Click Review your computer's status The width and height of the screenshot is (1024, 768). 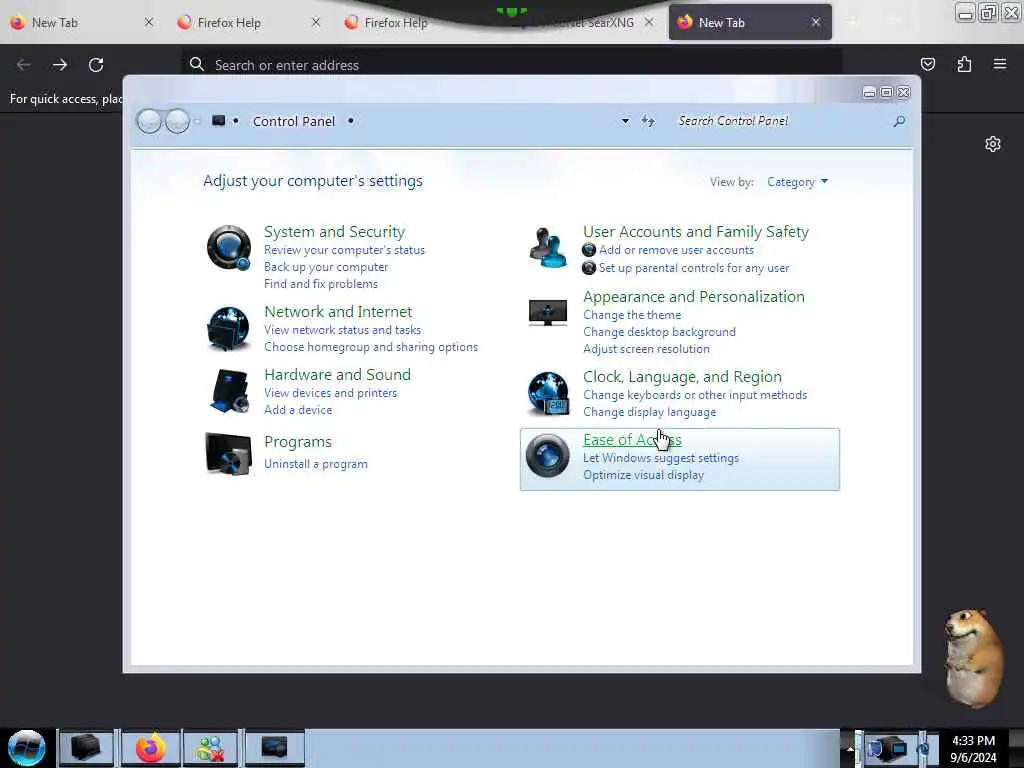point(344,250)
